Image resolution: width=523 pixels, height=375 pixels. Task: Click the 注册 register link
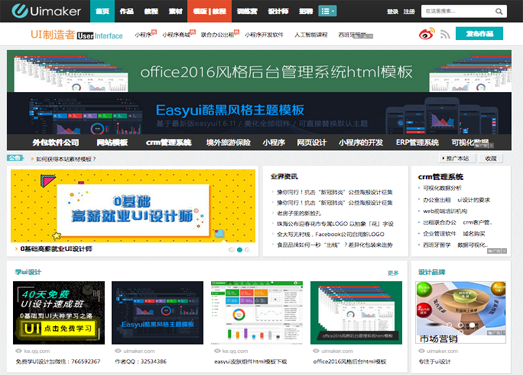coord(409,11)
